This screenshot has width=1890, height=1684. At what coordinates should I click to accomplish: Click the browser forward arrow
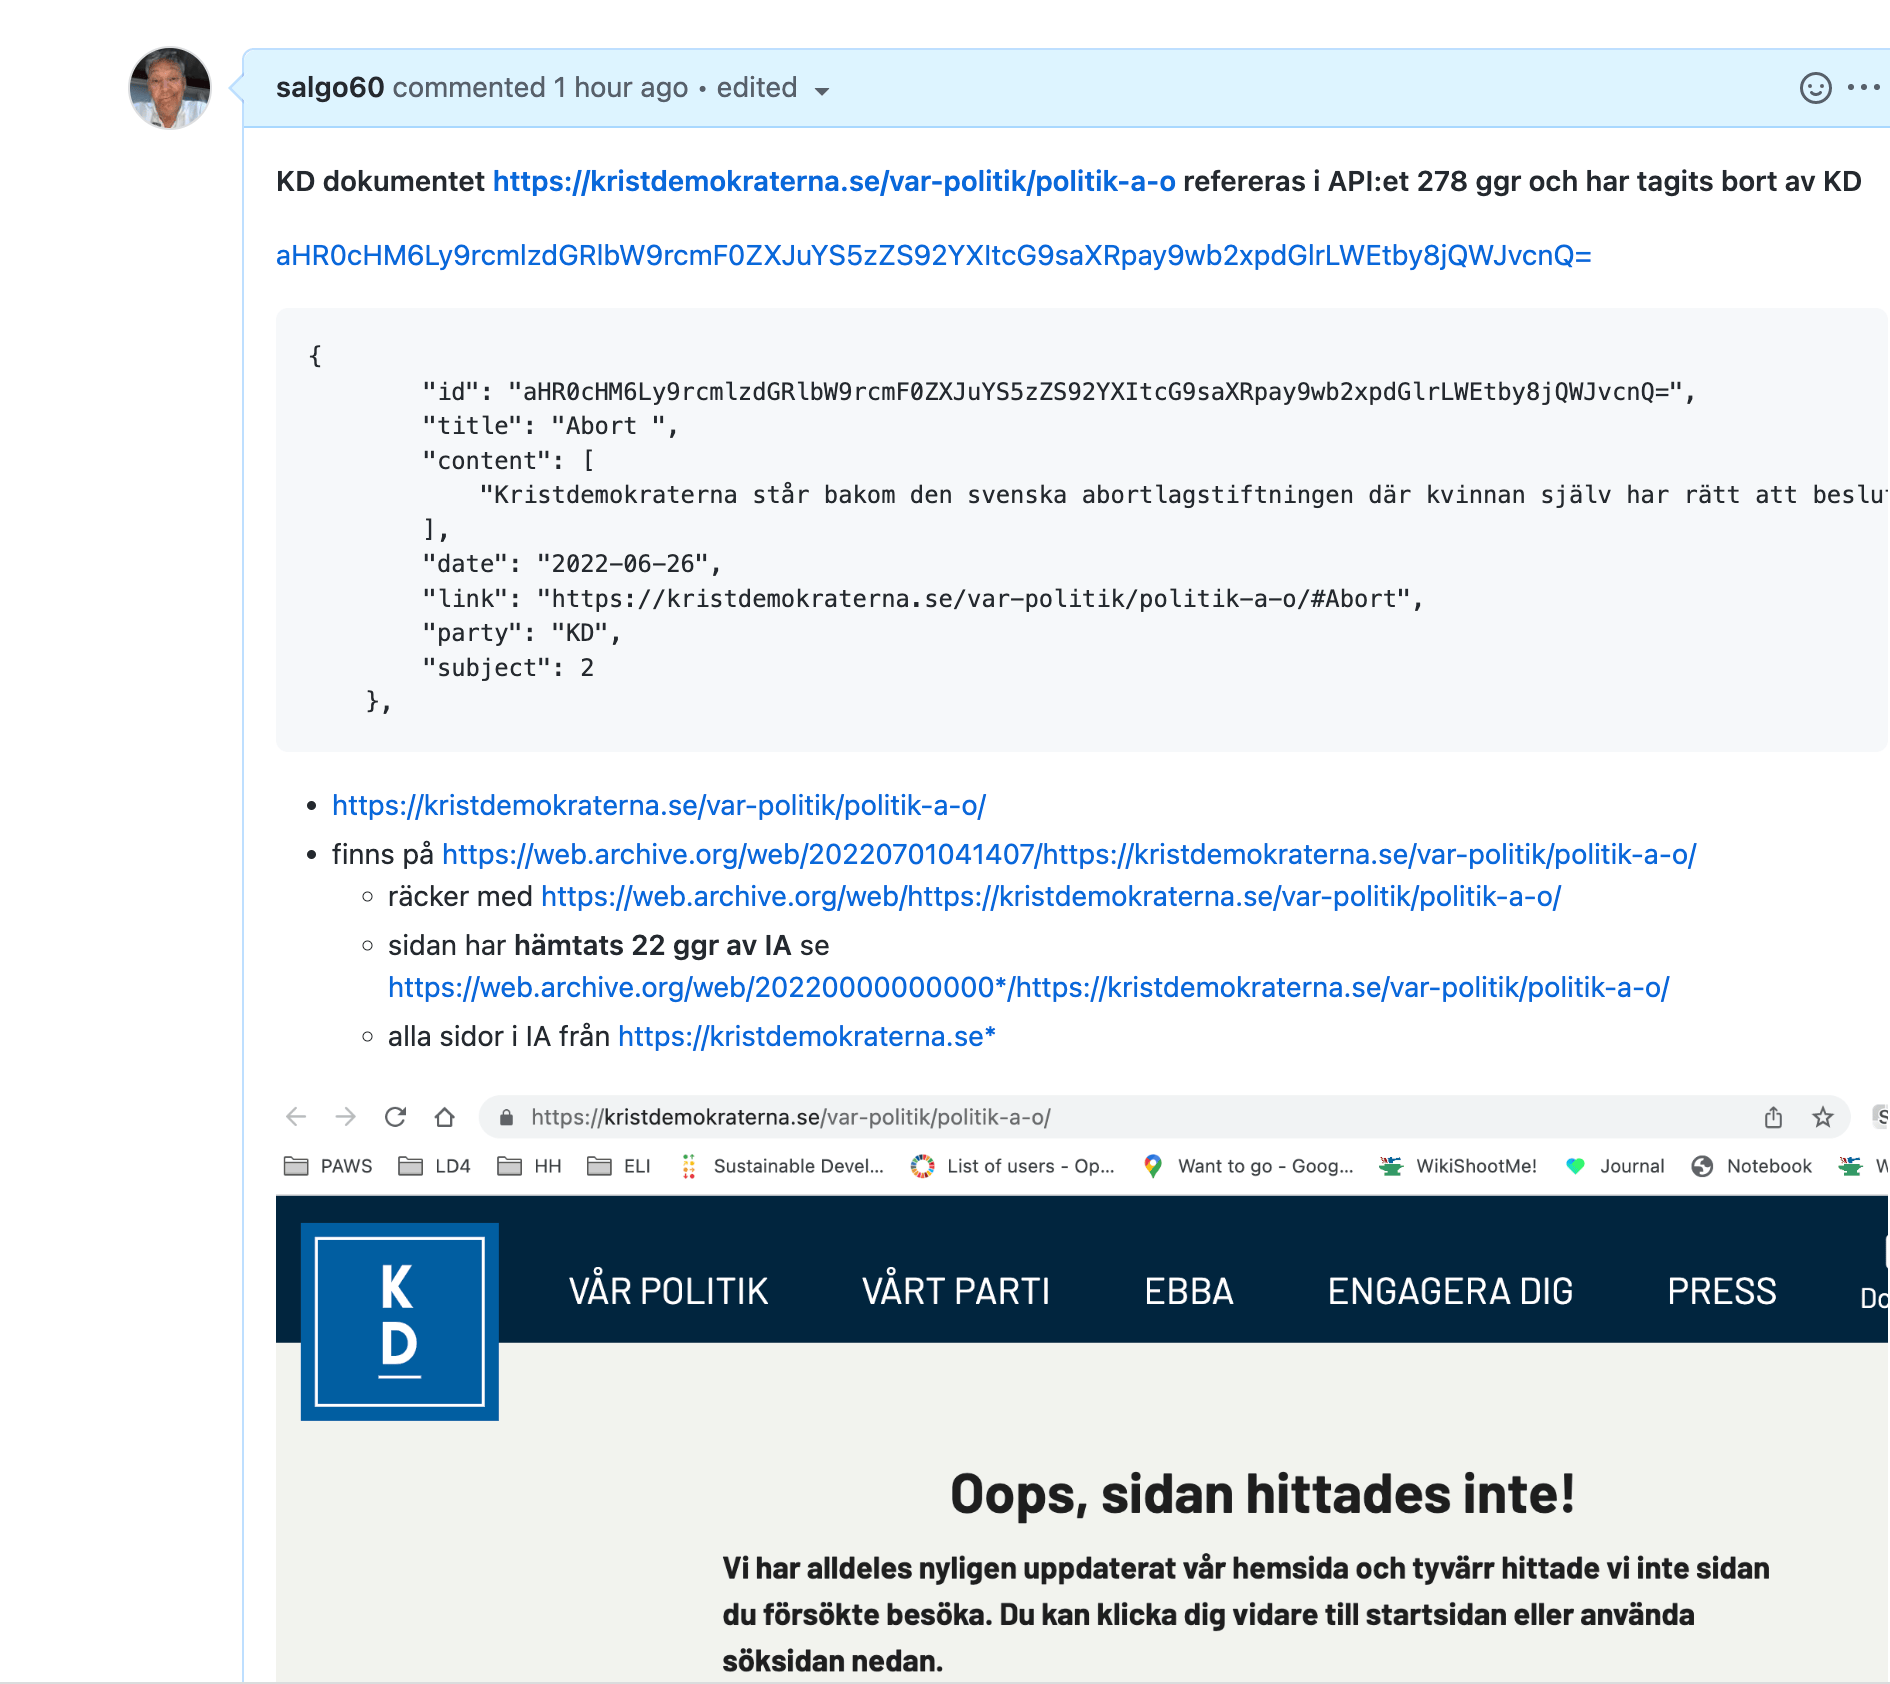click(346, 1117)
